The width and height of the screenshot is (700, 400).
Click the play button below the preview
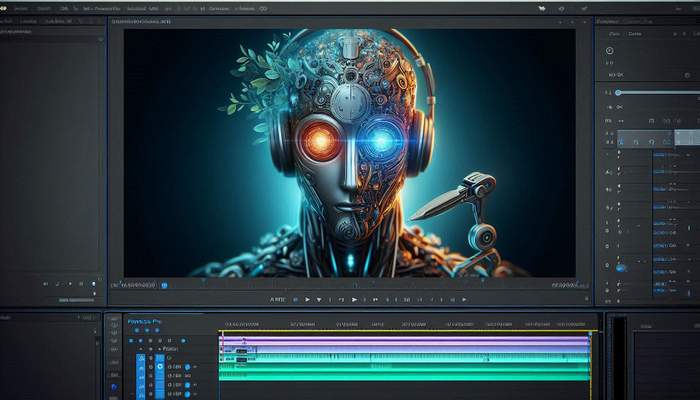coord(354,299)
